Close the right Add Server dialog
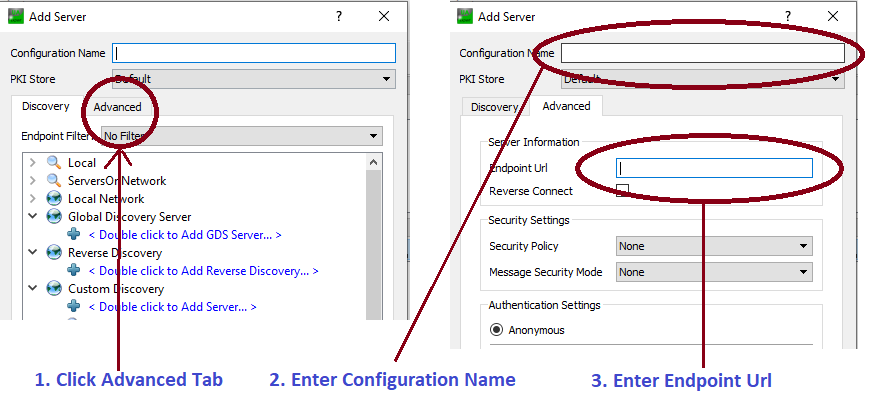873x400 pixels. (x=832, y=17)
